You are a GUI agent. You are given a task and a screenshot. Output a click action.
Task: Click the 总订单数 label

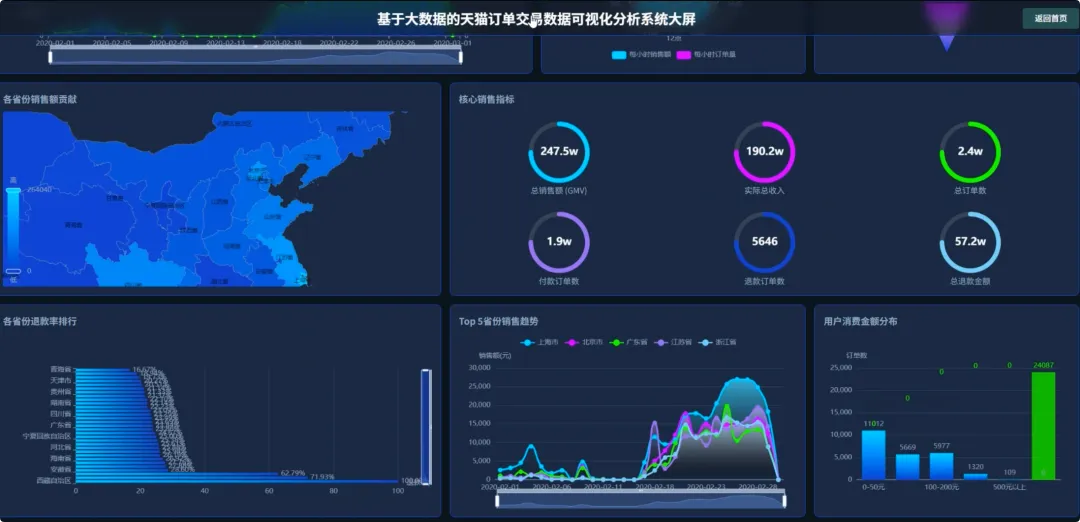pos(970,191)
